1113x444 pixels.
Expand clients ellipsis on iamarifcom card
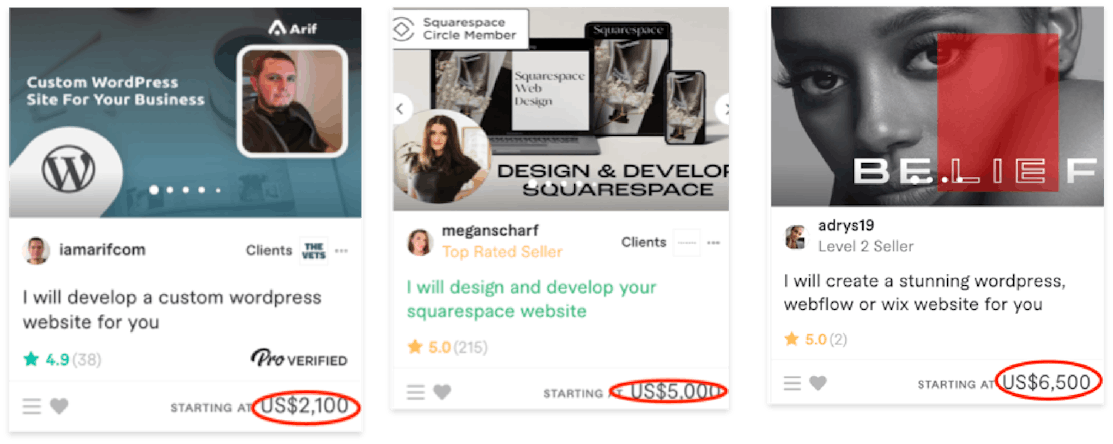pyautogui.click(x=341, y=250)
